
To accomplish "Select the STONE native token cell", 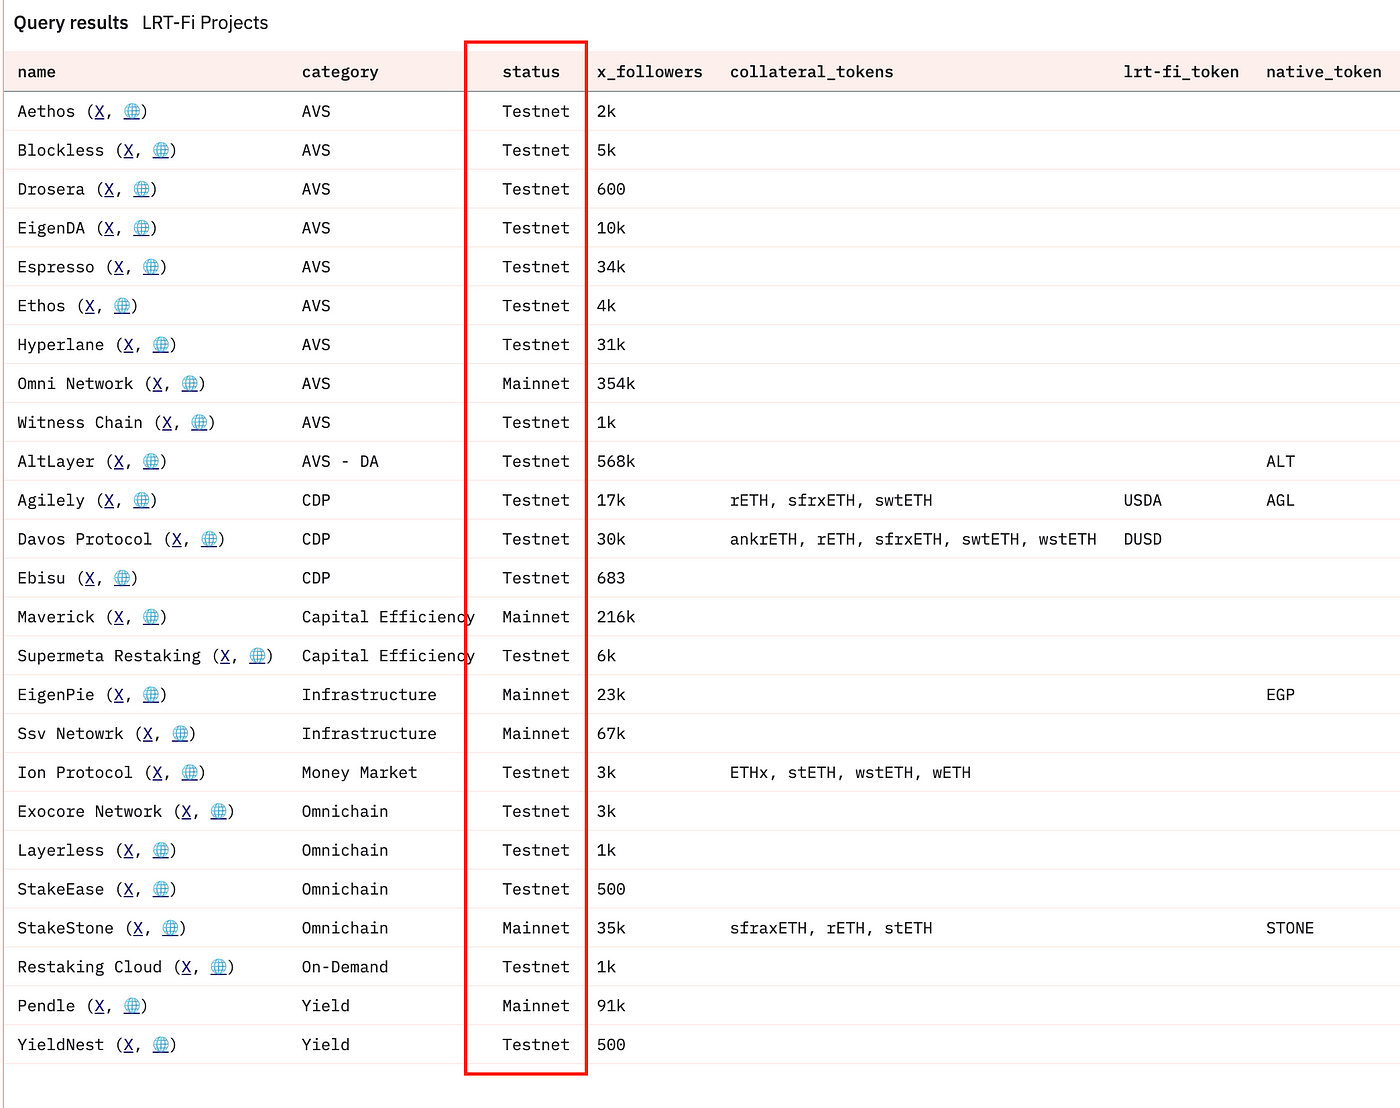I will (x=1290, y=928).
